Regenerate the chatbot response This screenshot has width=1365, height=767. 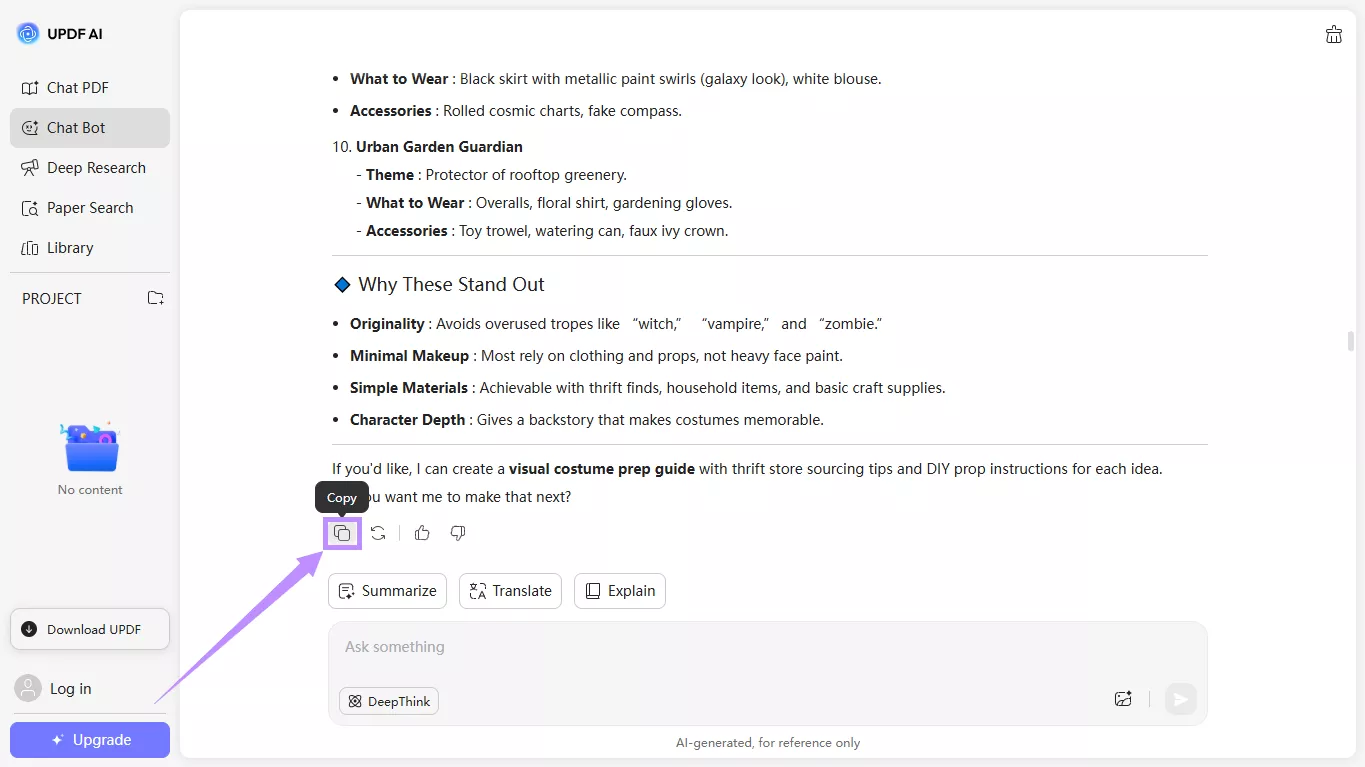click(x=378, y=533)
